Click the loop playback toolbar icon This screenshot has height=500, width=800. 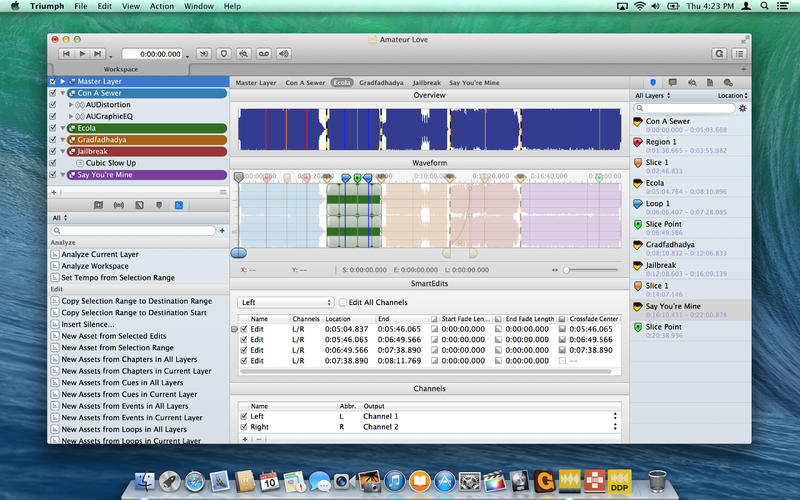click(264, 53)
